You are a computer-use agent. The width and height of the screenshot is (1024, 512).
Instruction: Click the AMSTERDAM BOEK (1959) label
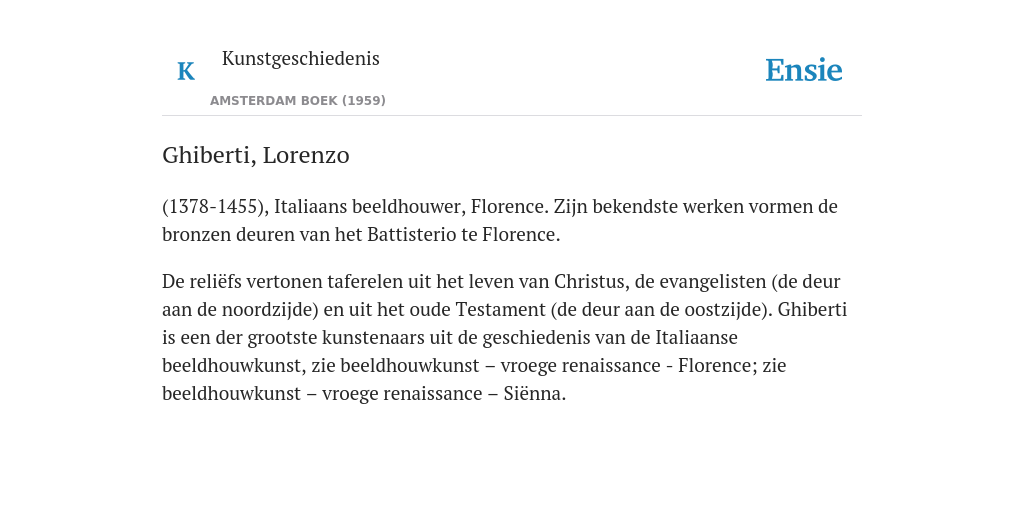tap(298, 101)
